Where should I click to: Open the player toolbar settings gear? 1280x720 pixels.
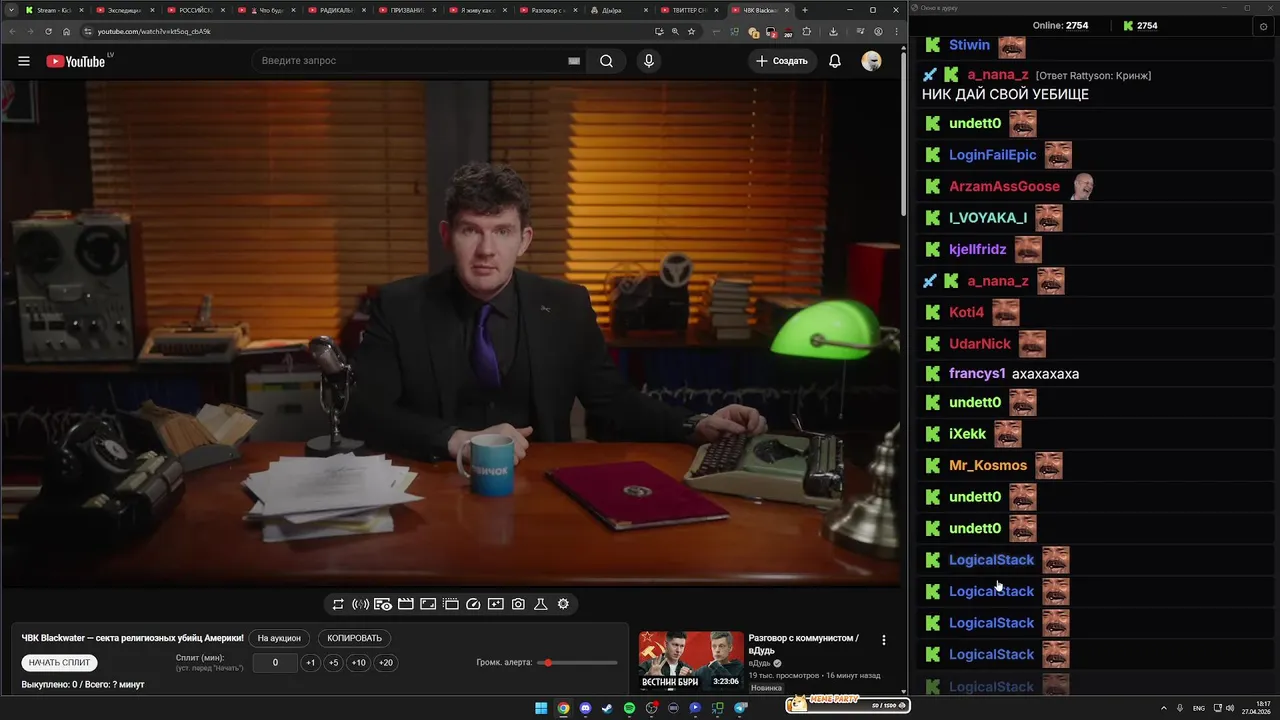563,604
